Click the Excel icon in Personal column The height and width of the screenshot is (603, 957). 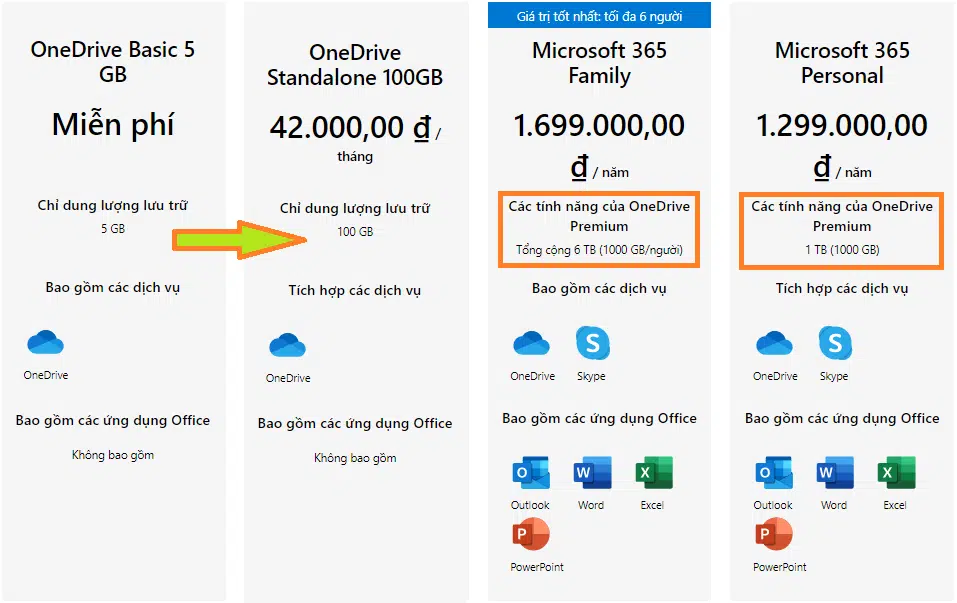coord(895,472)
